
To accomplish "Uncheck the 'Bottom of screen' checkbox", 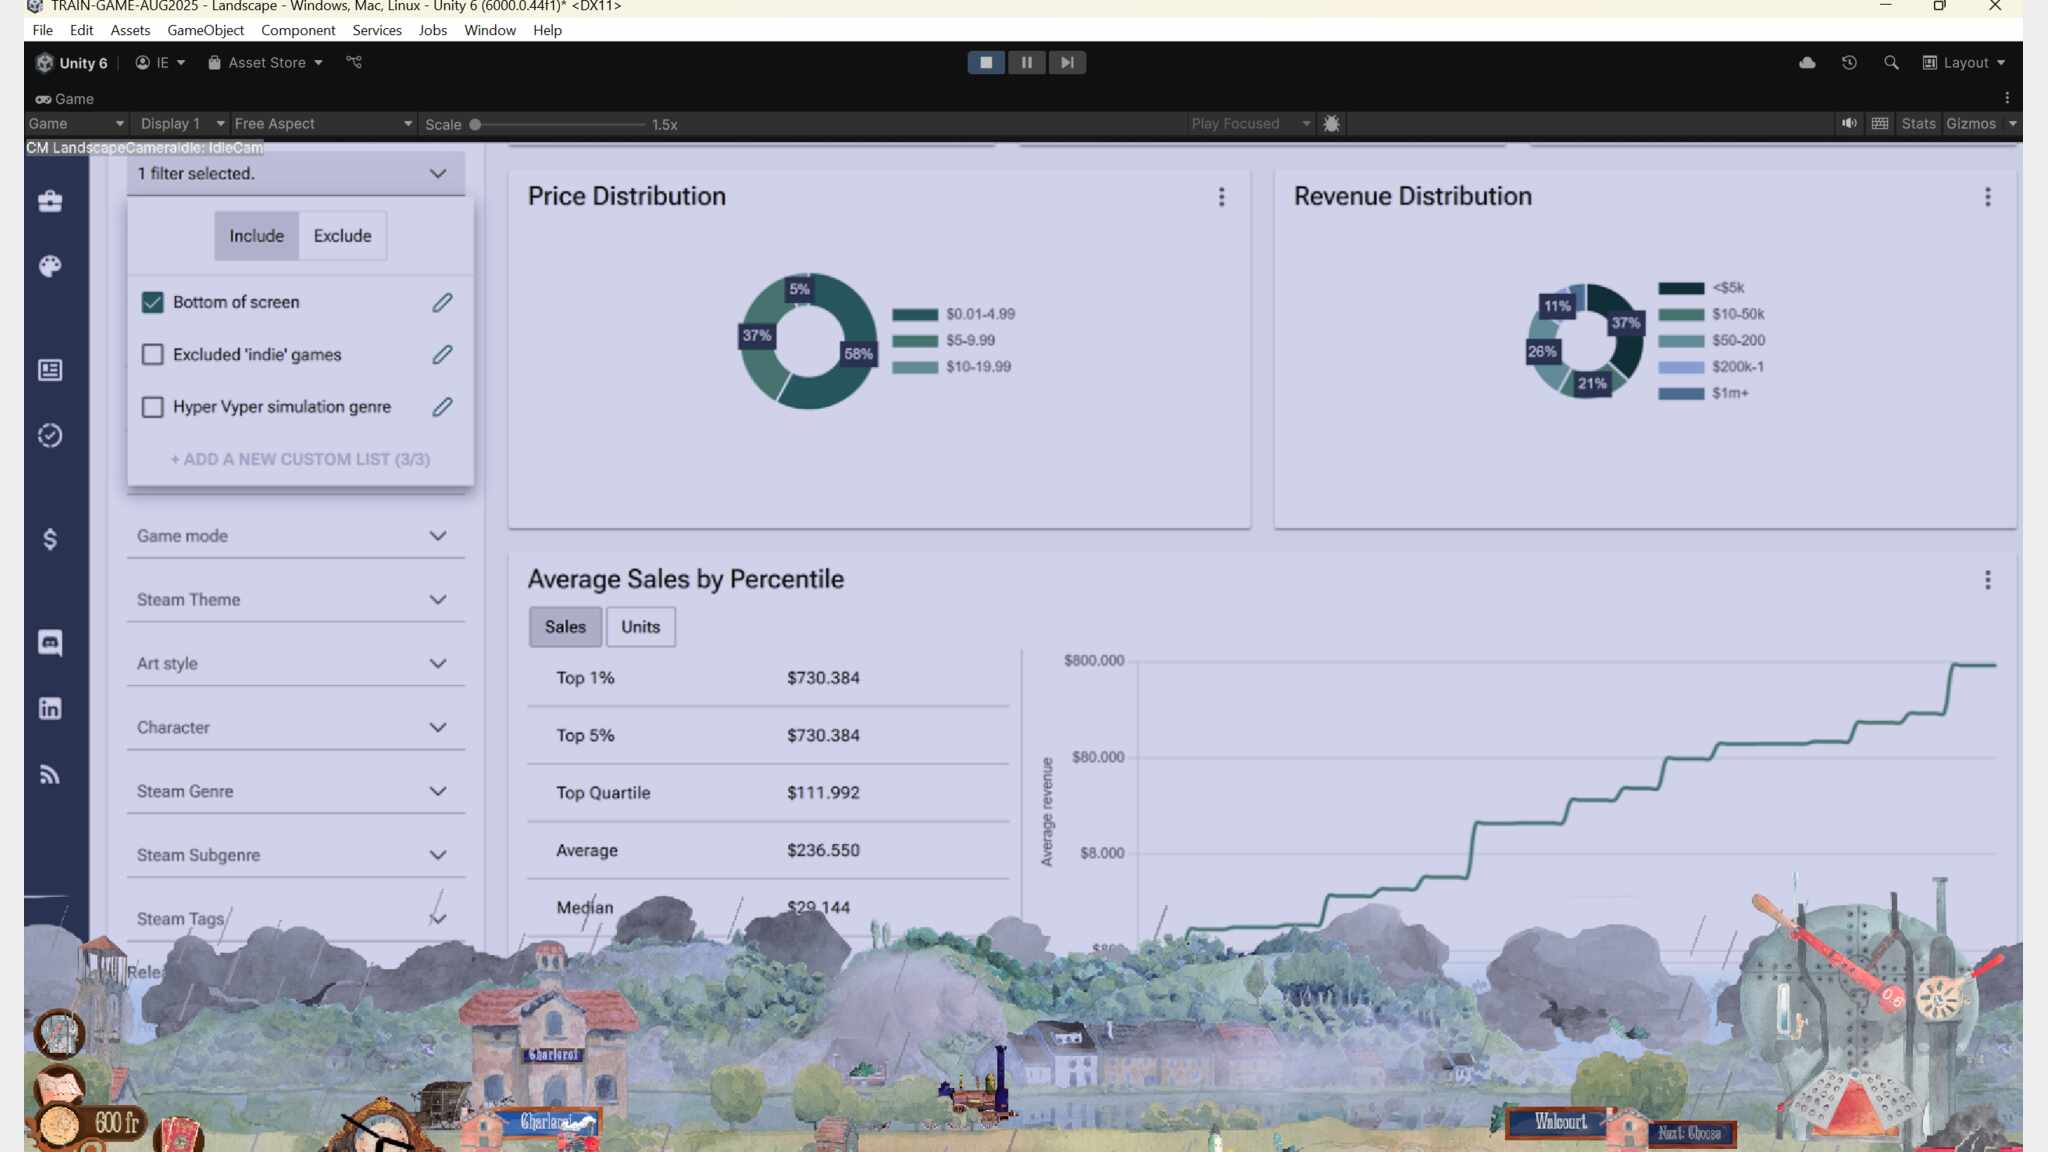I will [x=152, y=302].
